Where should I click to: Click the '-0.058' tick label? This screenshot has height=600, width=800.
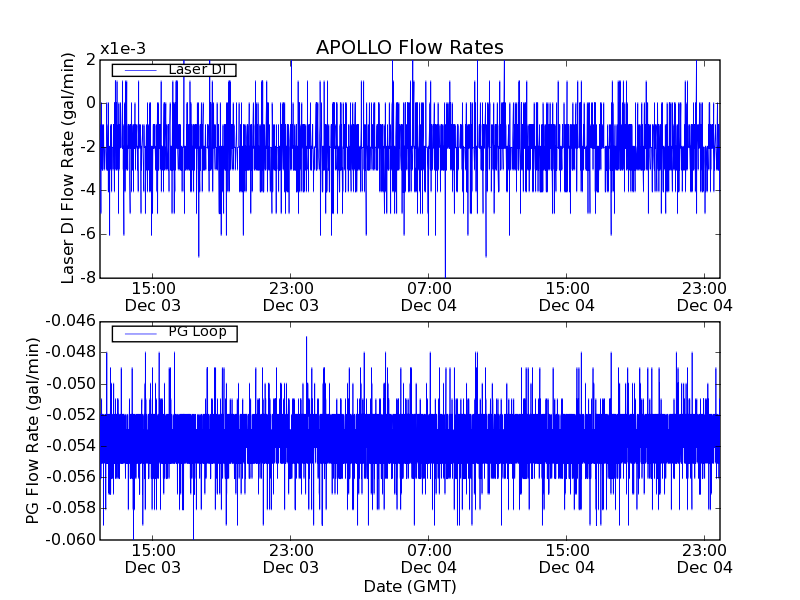tap(70, 508)
